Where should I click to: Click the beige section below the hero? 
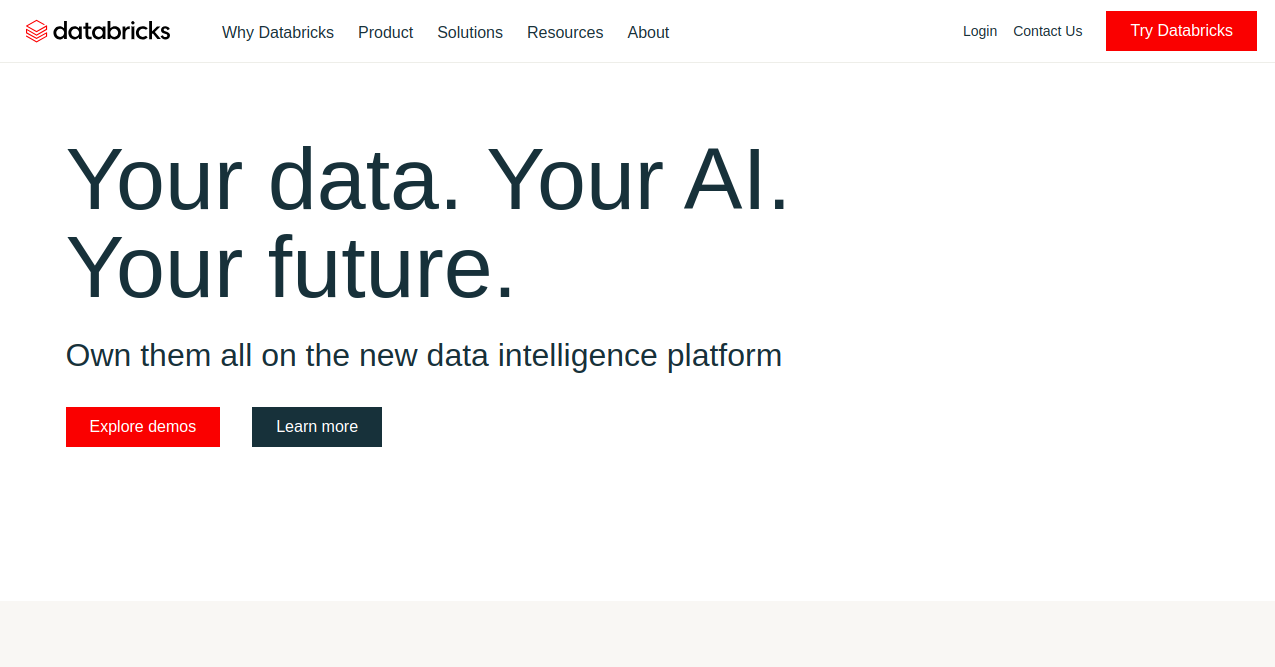[637, 634]
